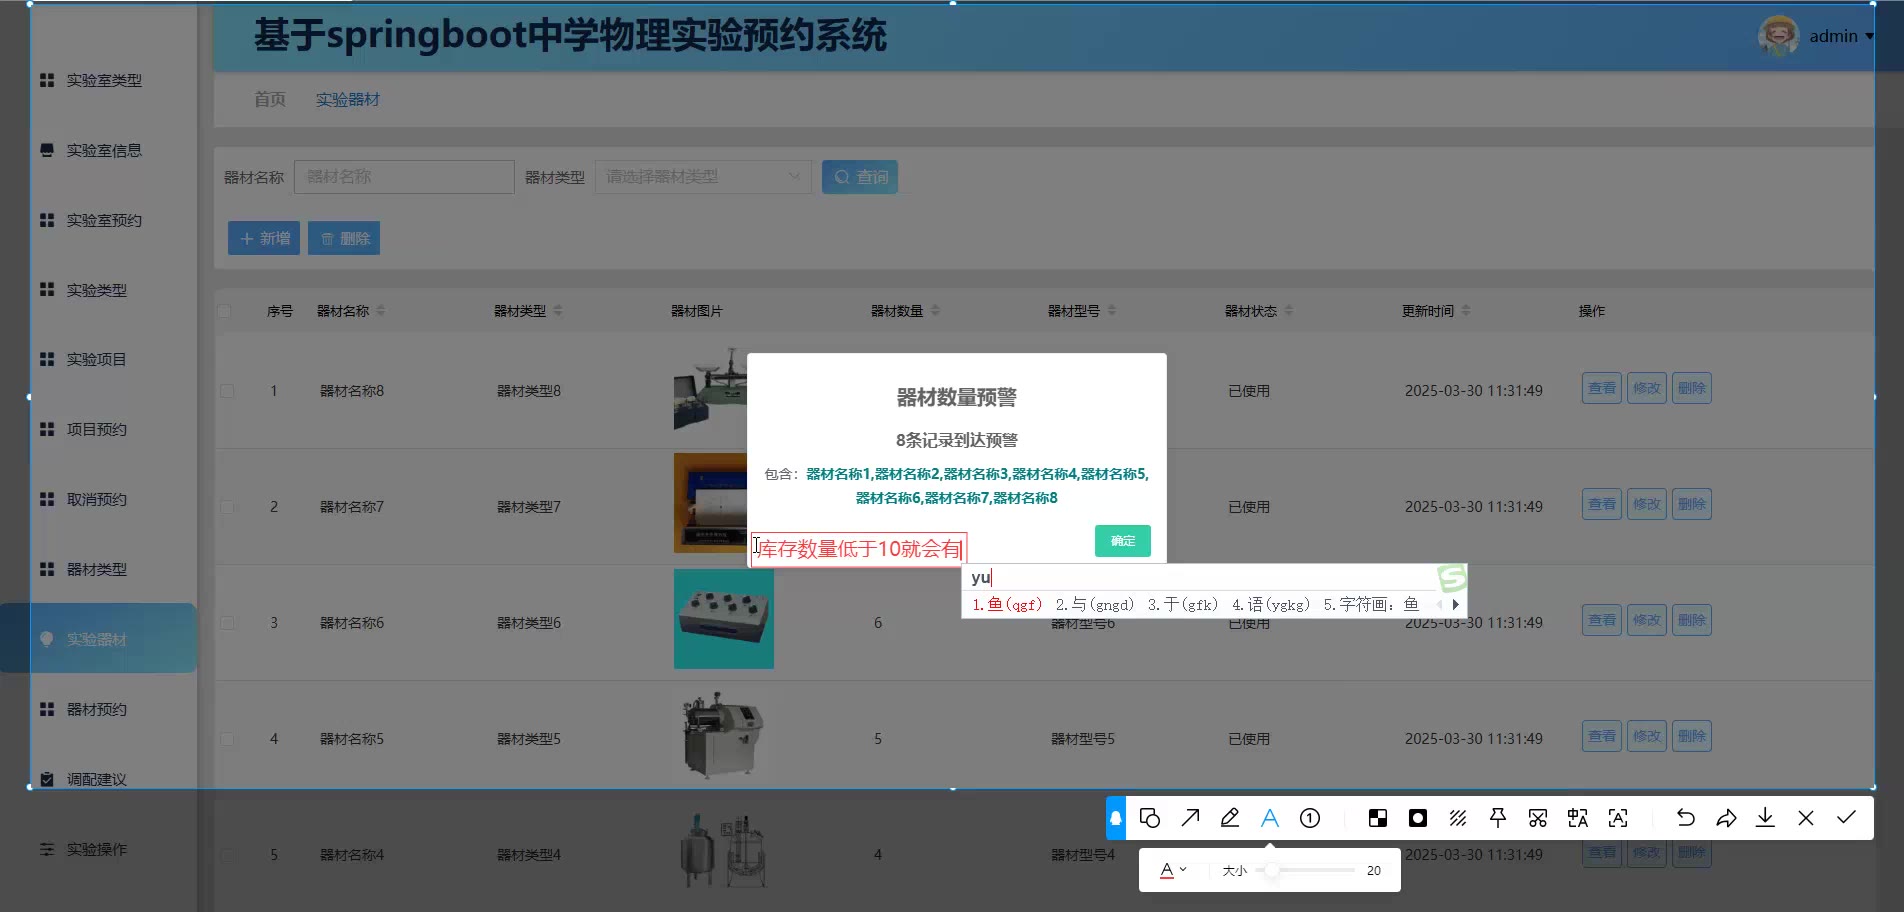This screenshot has width=1904, height=912.
Task: Click the translate screenshot icon
Action: coord(1578,818)
